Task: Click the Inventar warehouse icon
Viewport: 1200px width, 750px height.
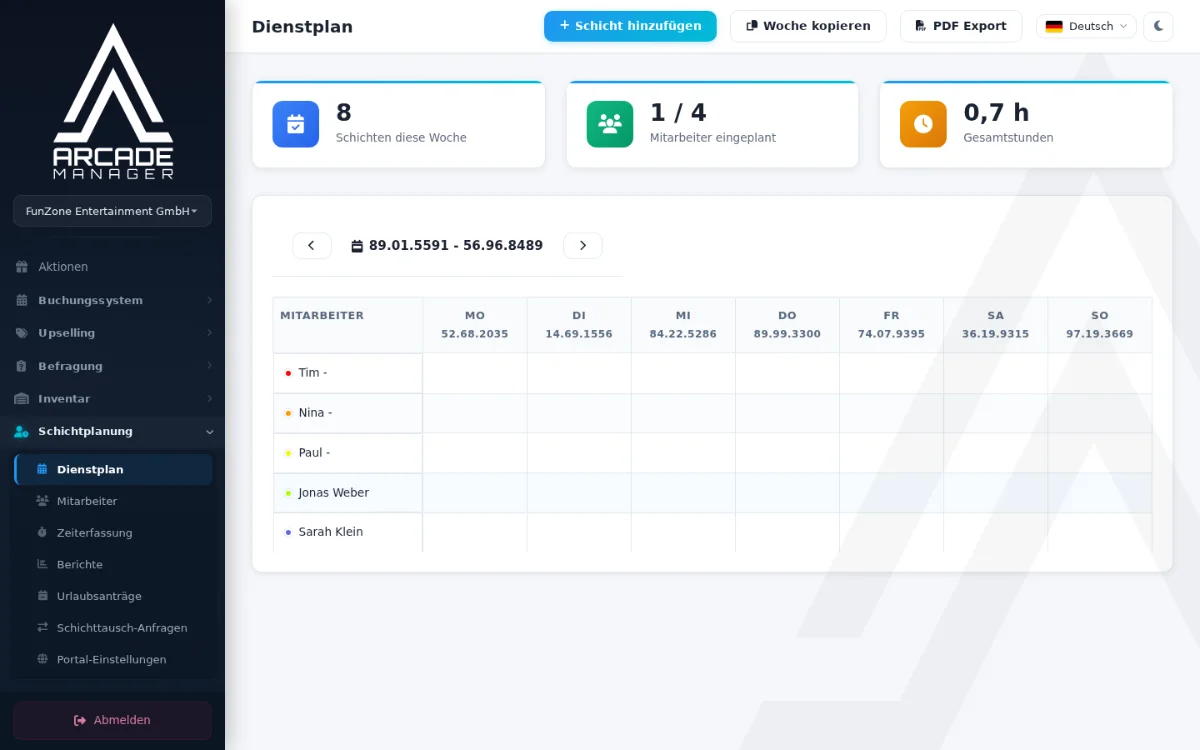Action: [x=21, y=399]
